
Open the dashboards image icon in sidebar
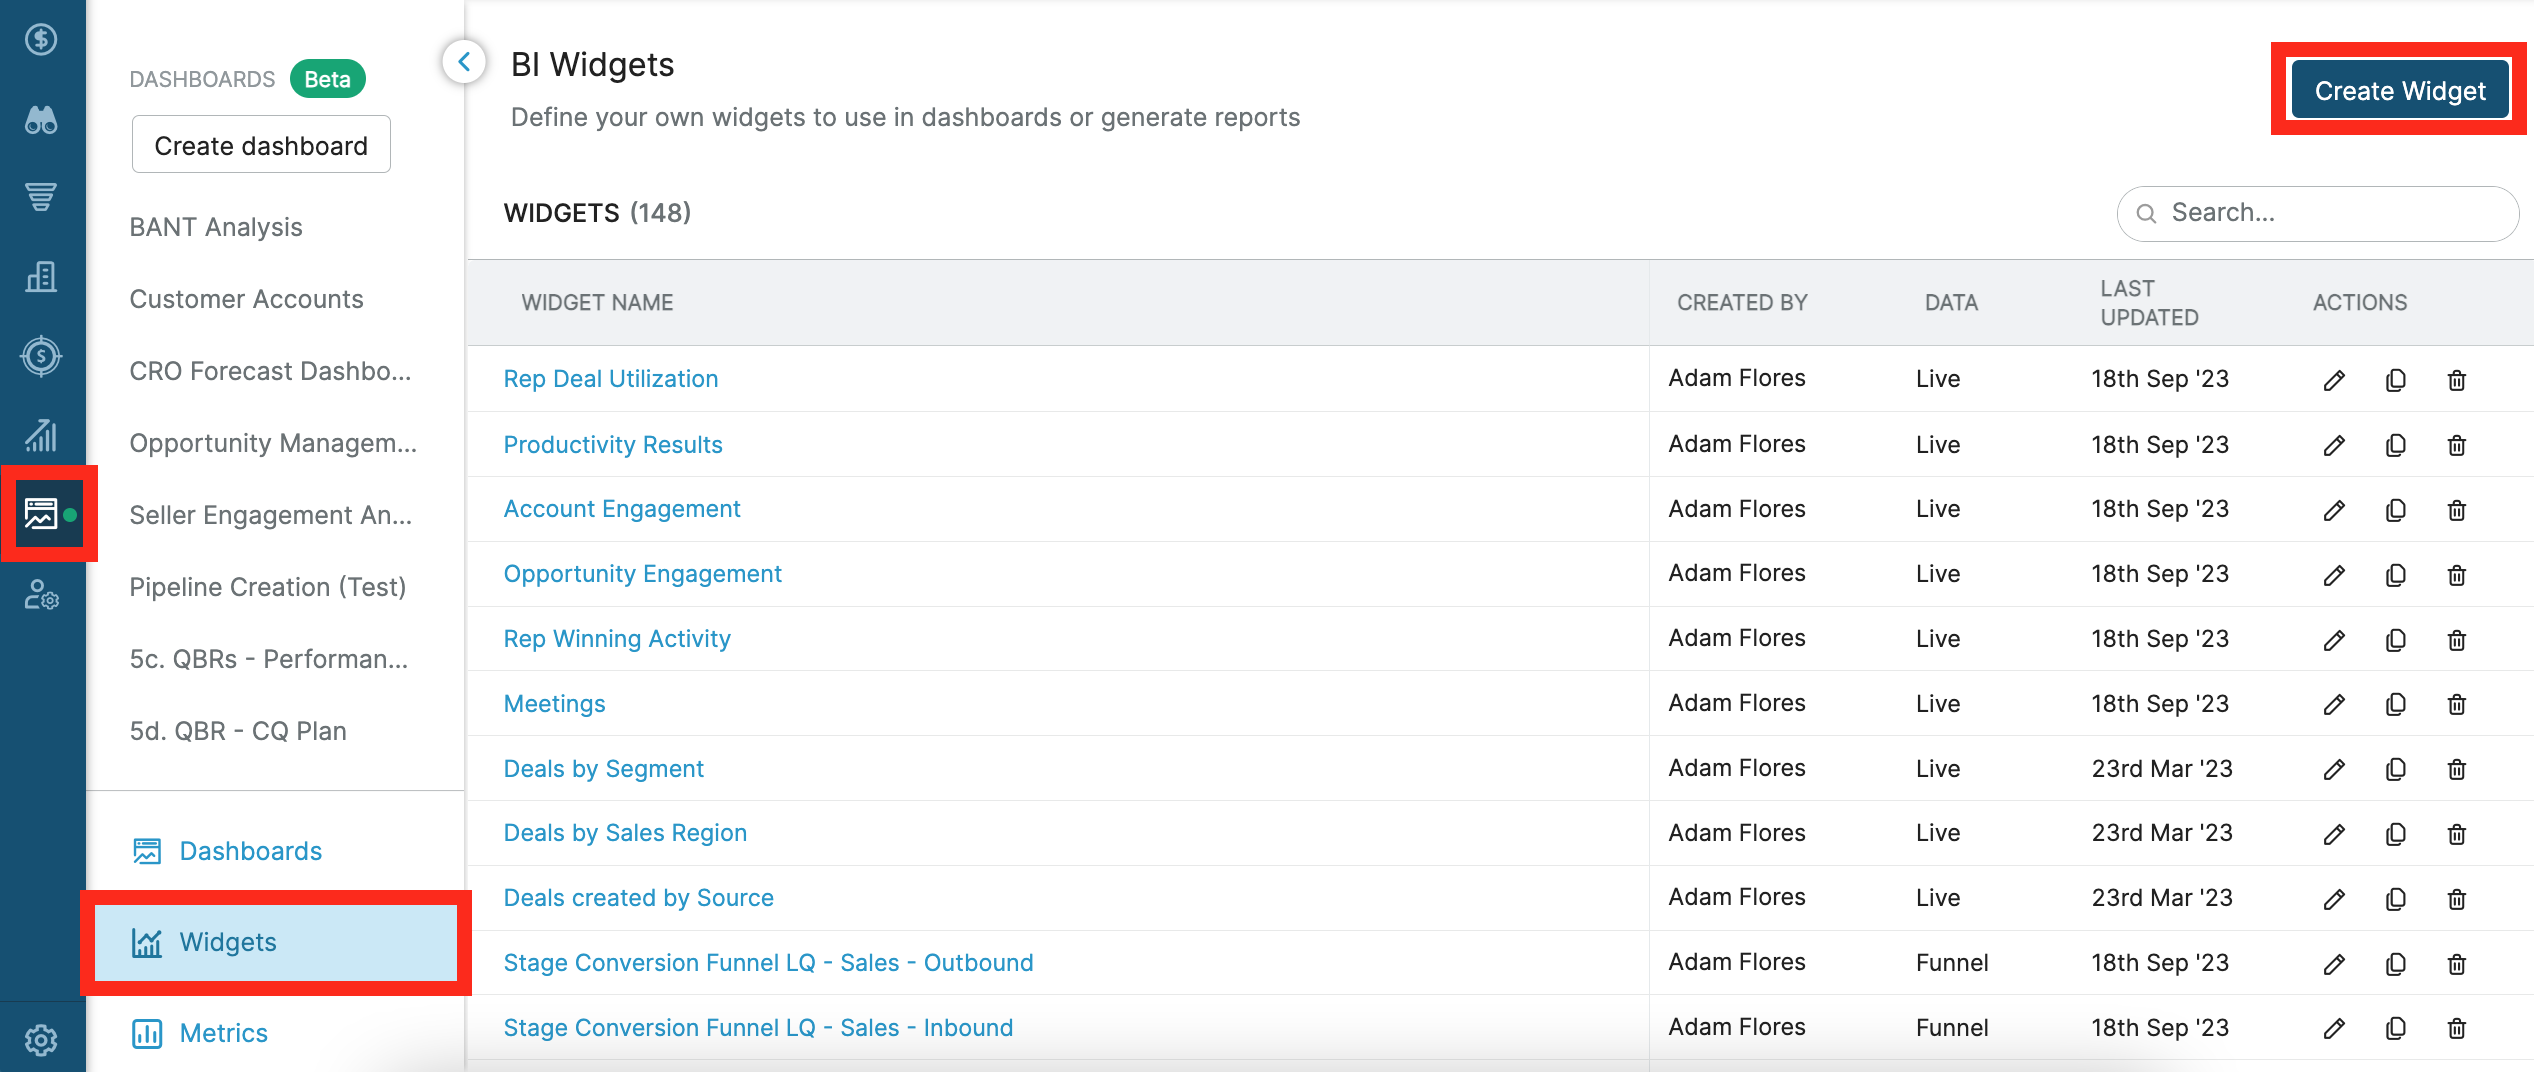41,514
